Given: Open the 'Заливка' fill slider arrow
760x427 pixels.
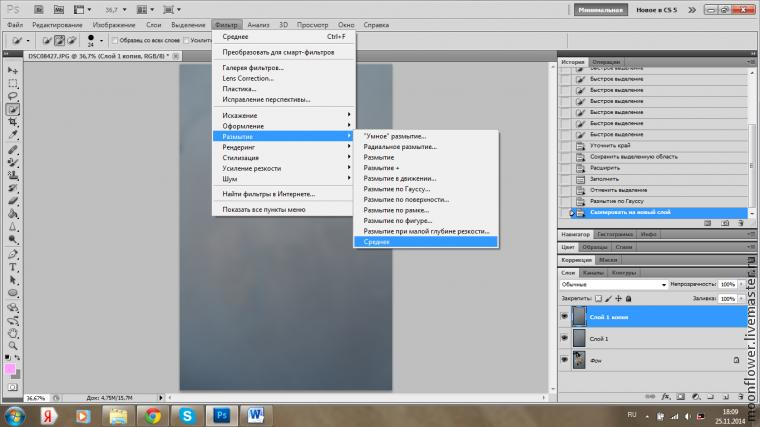Looking at the screenshot, I should pyautogui.click(x=742, y=299).
